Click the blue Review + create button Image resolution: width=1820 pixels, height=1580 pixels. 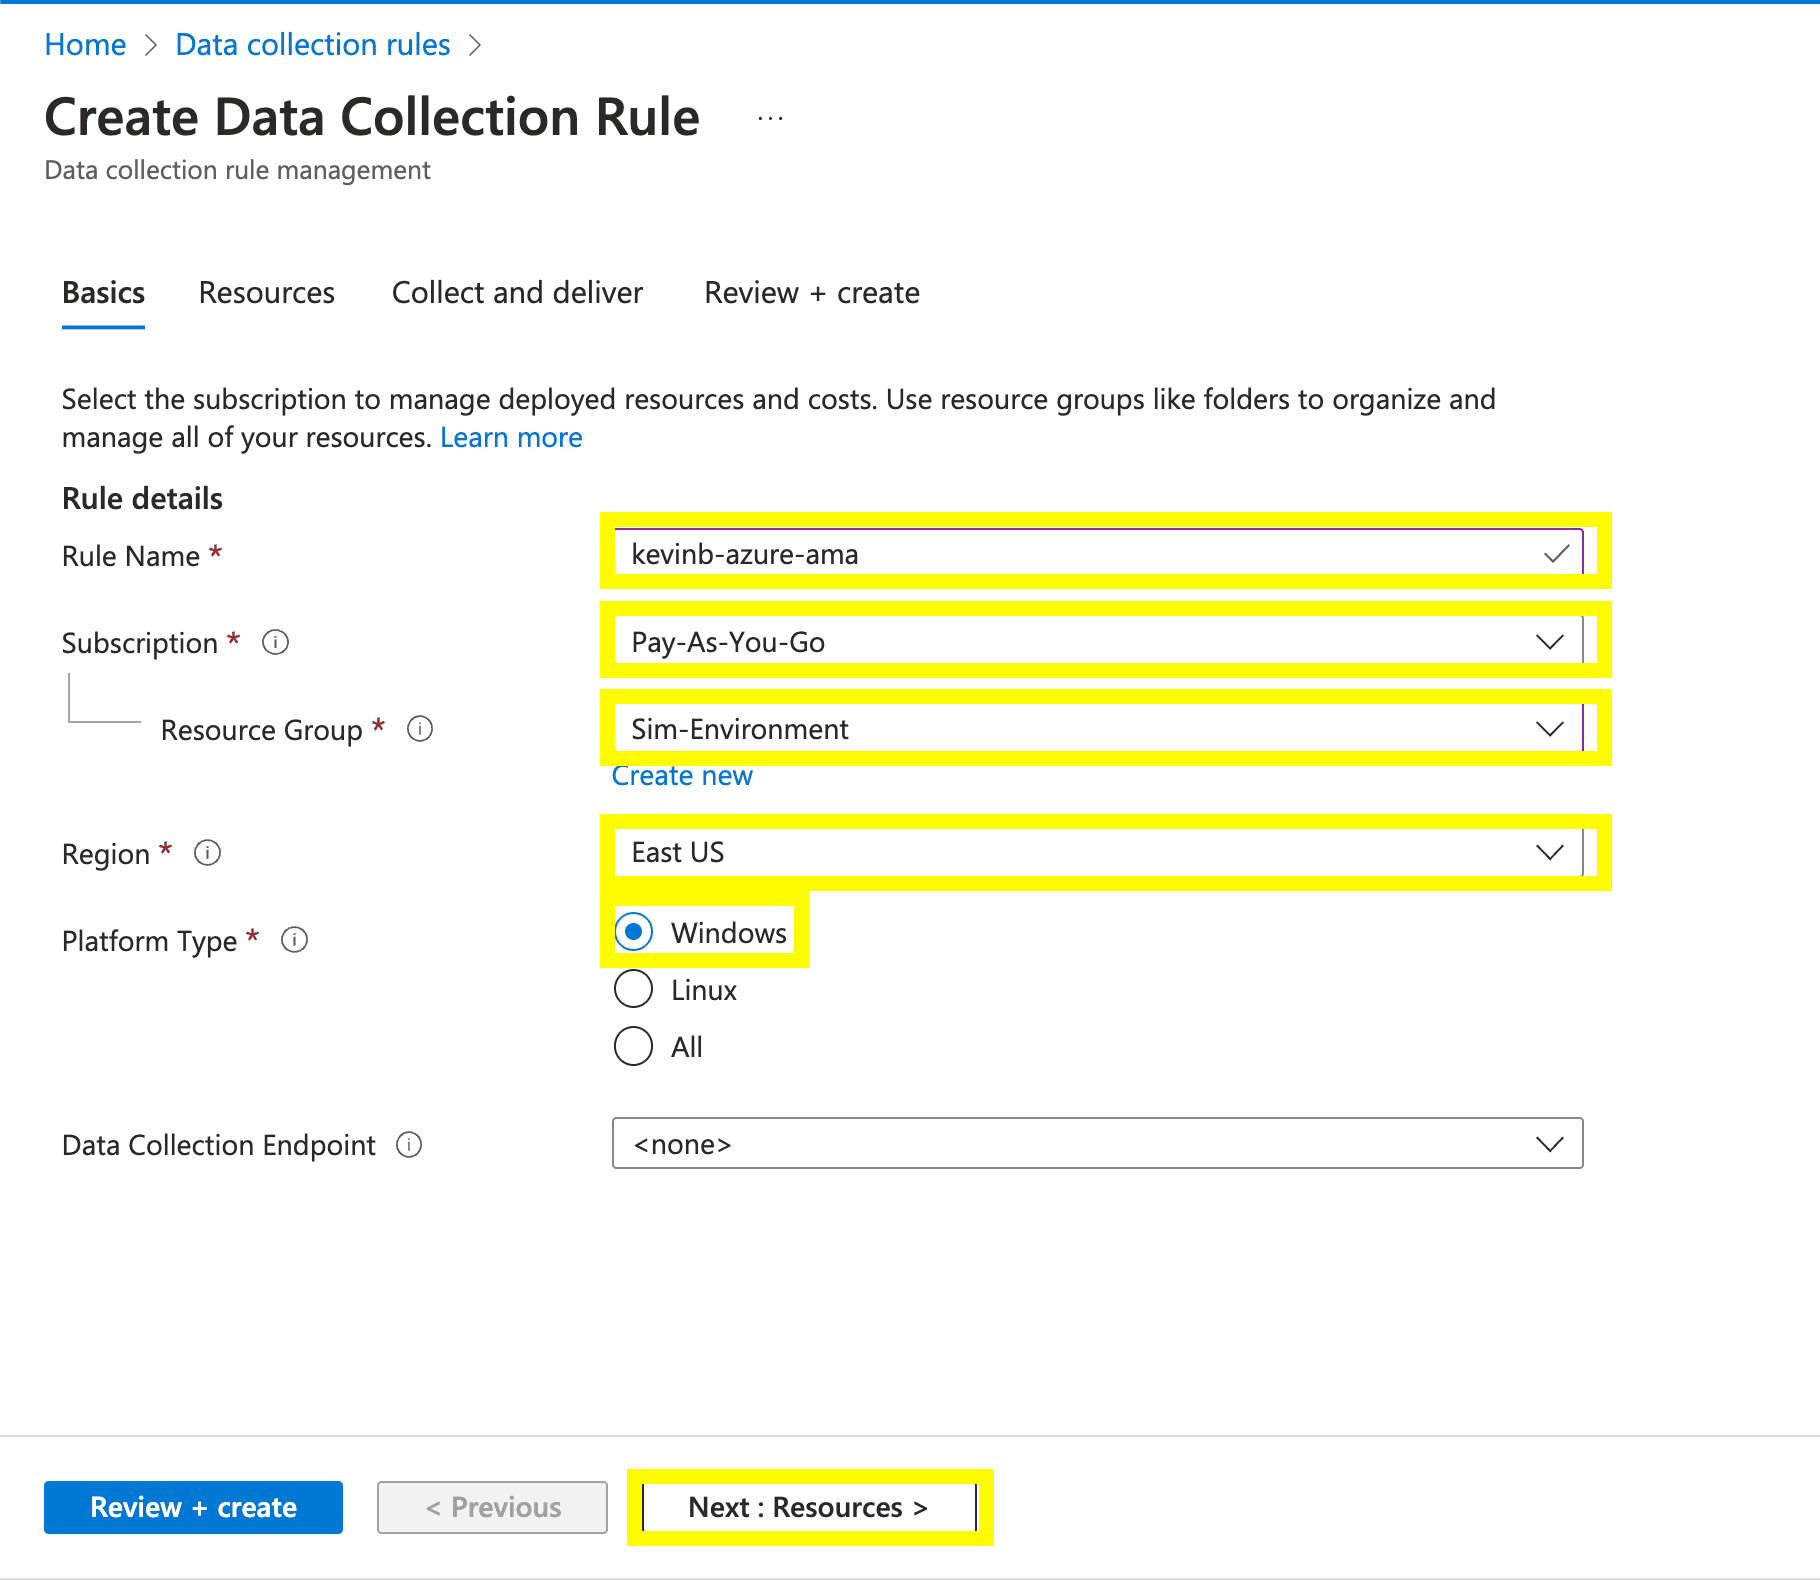193,1507
